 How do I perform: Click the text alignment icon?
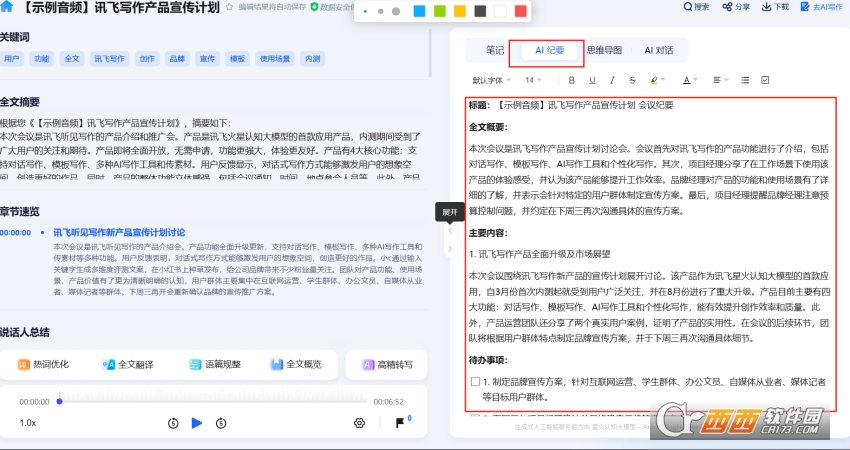click(717, 80)
